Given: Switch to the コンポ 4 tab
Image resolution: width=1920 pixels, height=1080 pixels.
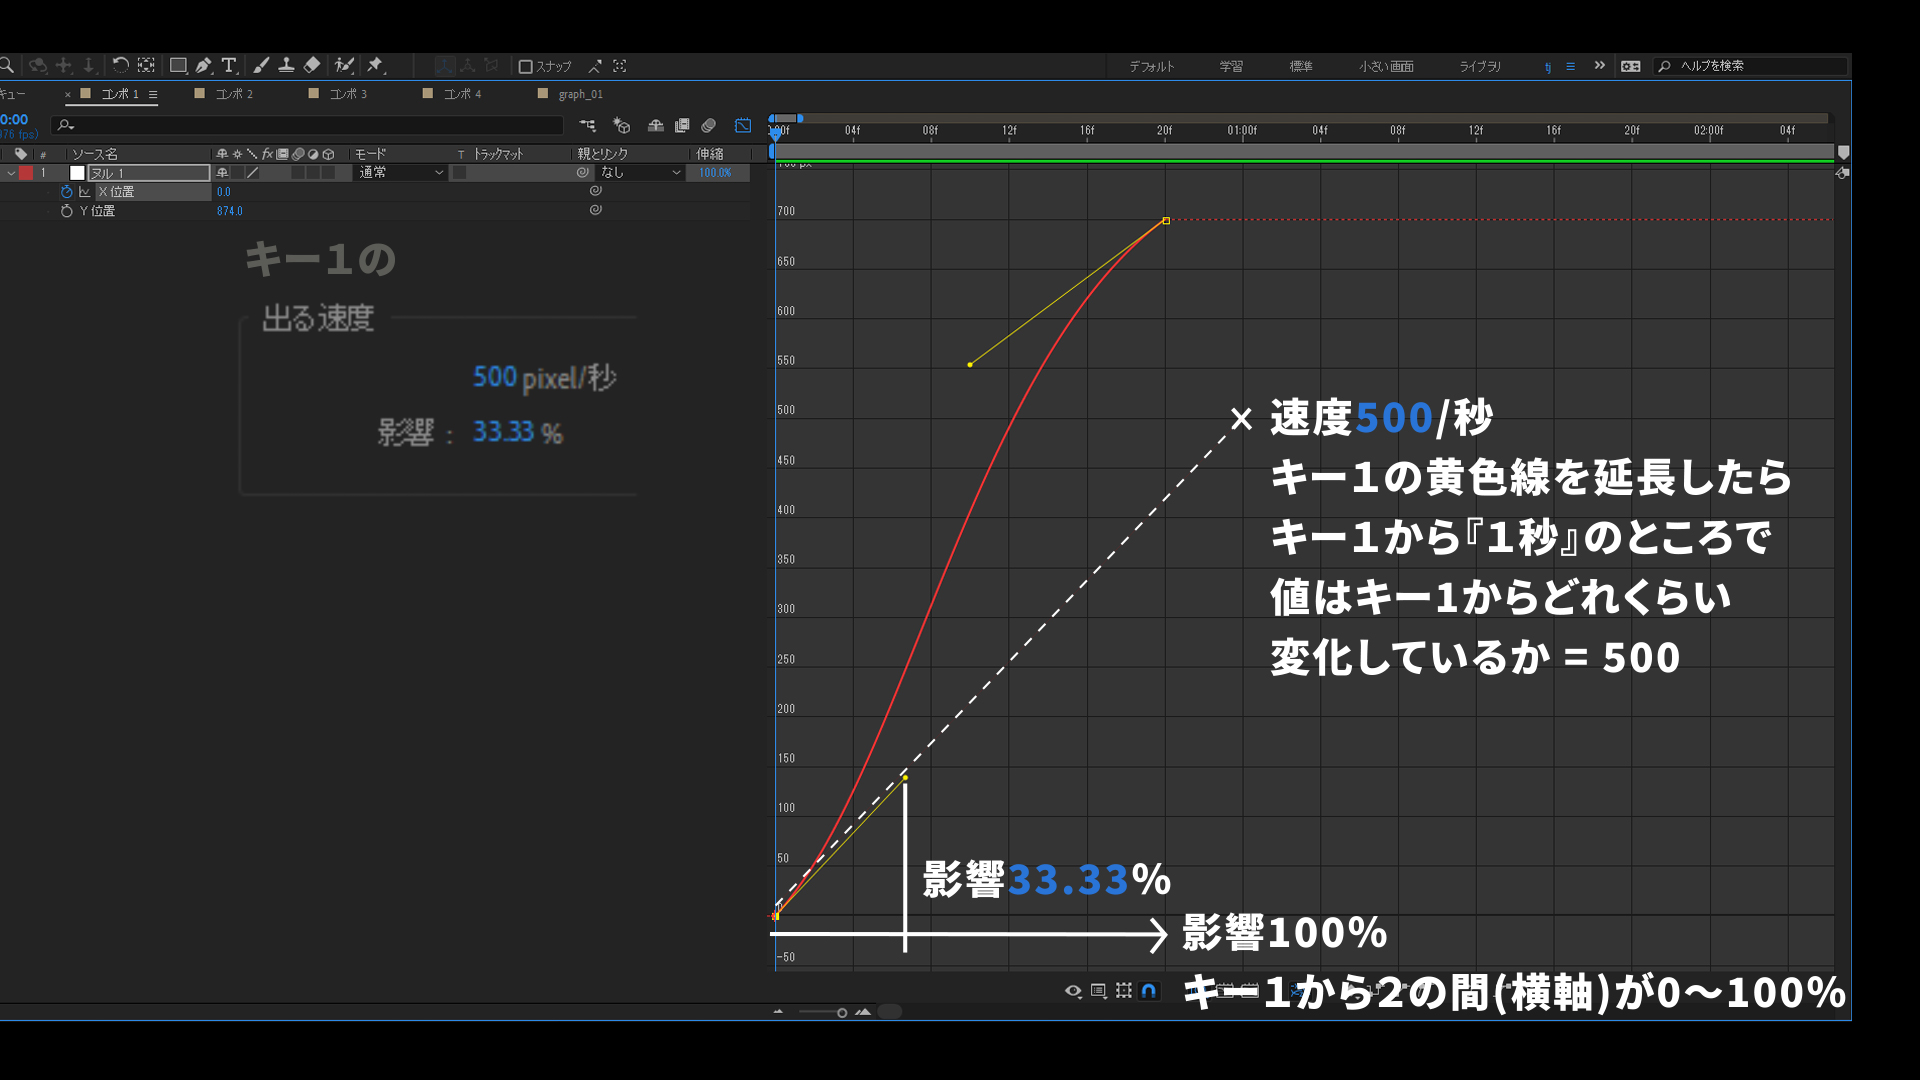Looking at the screenshot, I should pos(462,94).
